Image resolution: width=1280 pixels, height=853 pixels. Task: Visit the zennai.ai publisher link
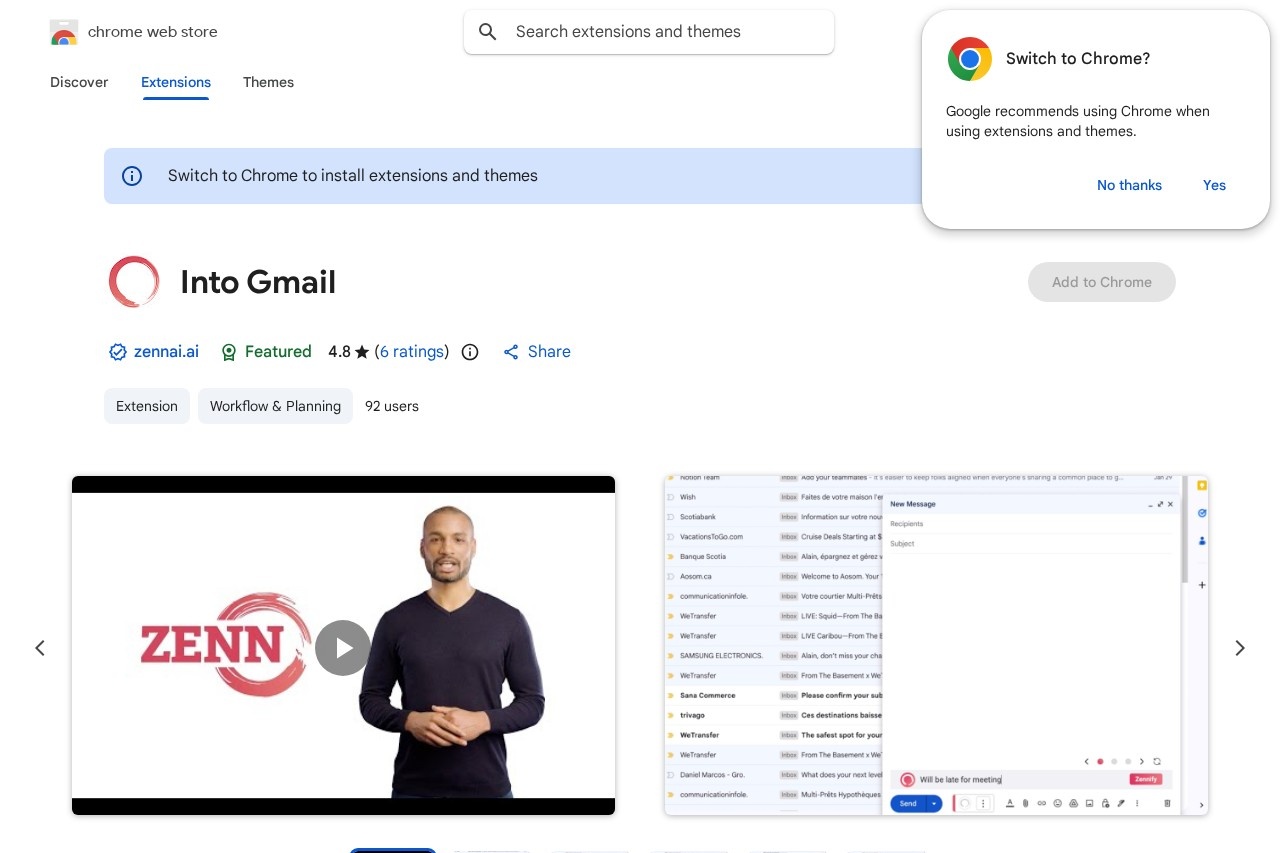click(166, 352)
